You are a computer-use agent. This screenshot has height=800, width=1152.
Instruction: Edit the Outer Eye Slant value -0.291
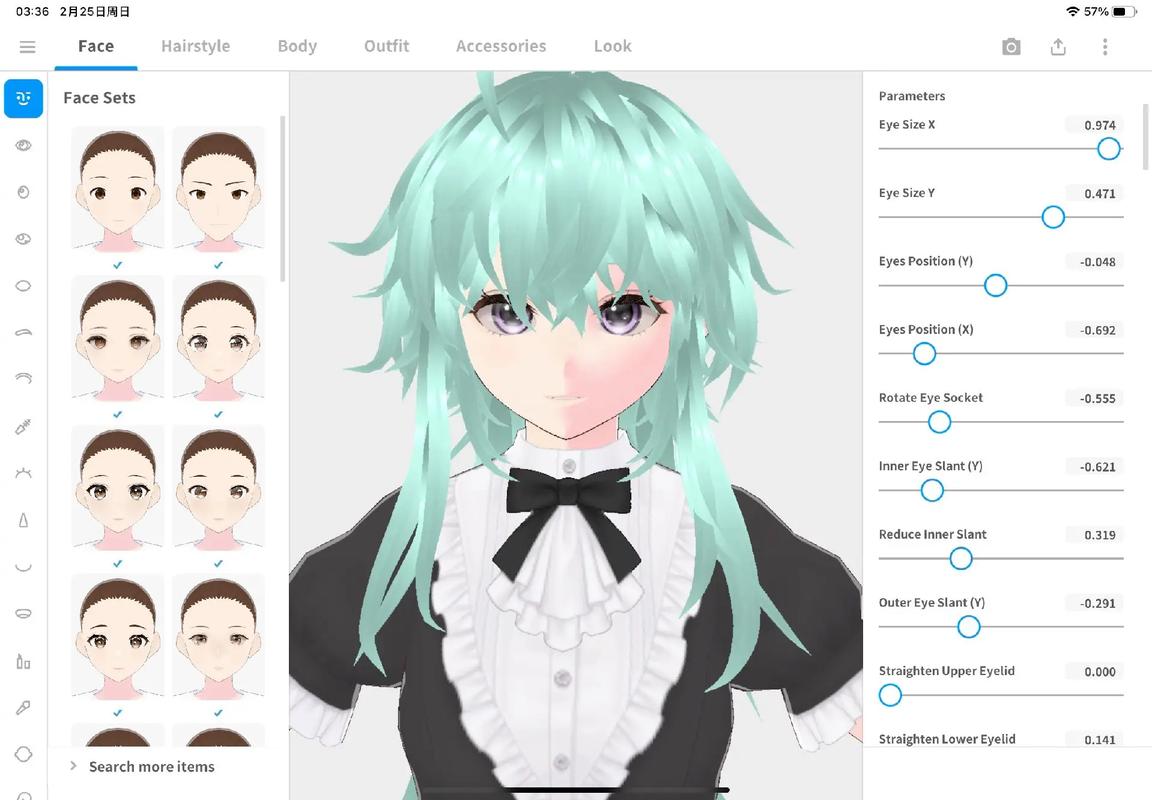(1095, 604)
